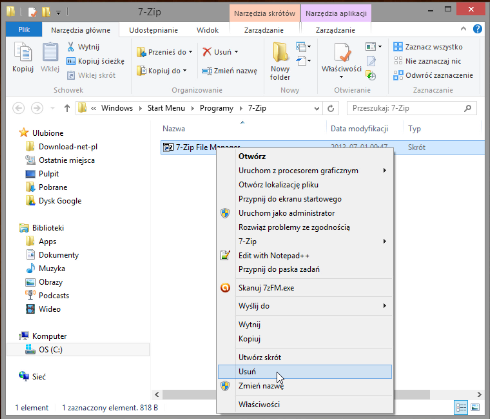Click the Wytnij scissors button
490x419 pixels.
point(83,47)
